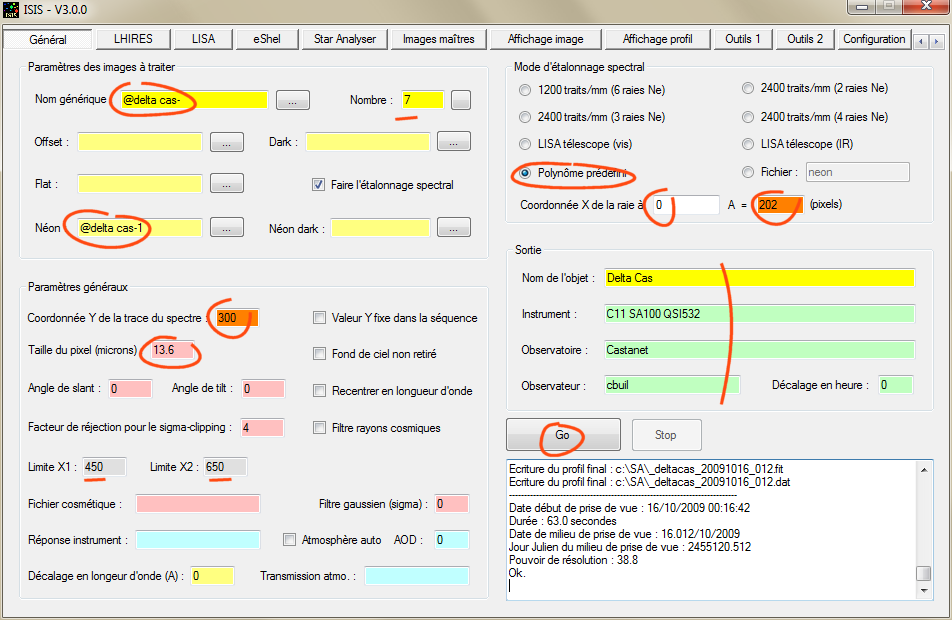Click browse button next to Flat field
The width and height of the screenshot is (952, 620).
(227, 184)
